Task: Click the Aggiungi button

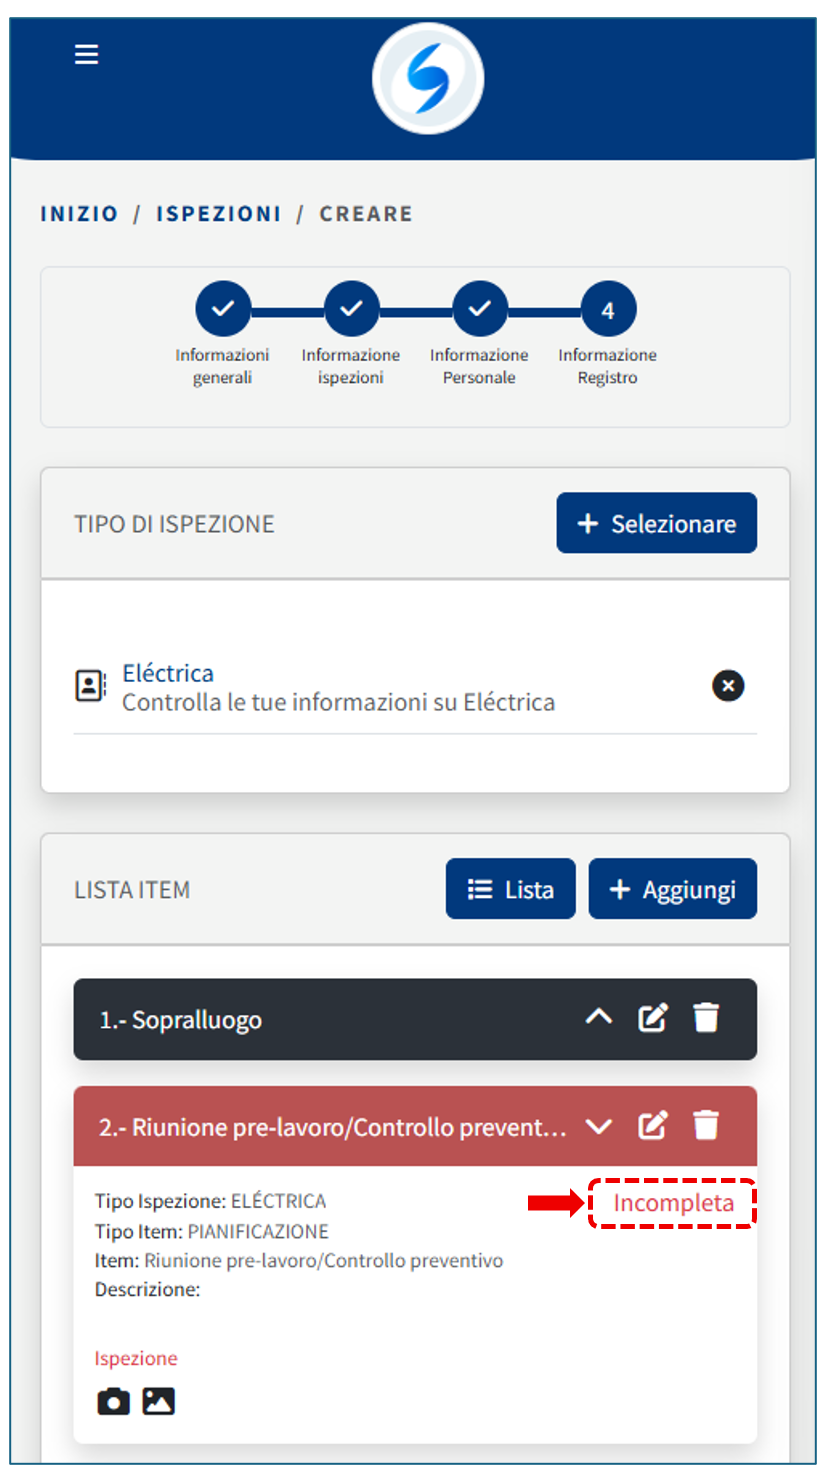Action: (672, 889)
